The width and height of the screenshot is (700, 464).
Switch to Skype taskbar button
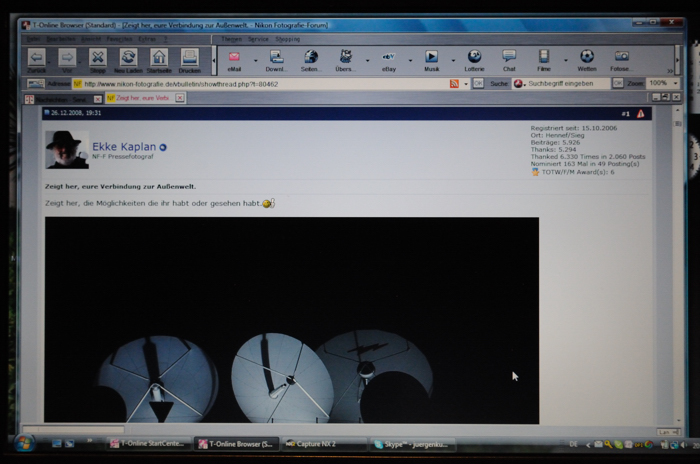[412, 444]
